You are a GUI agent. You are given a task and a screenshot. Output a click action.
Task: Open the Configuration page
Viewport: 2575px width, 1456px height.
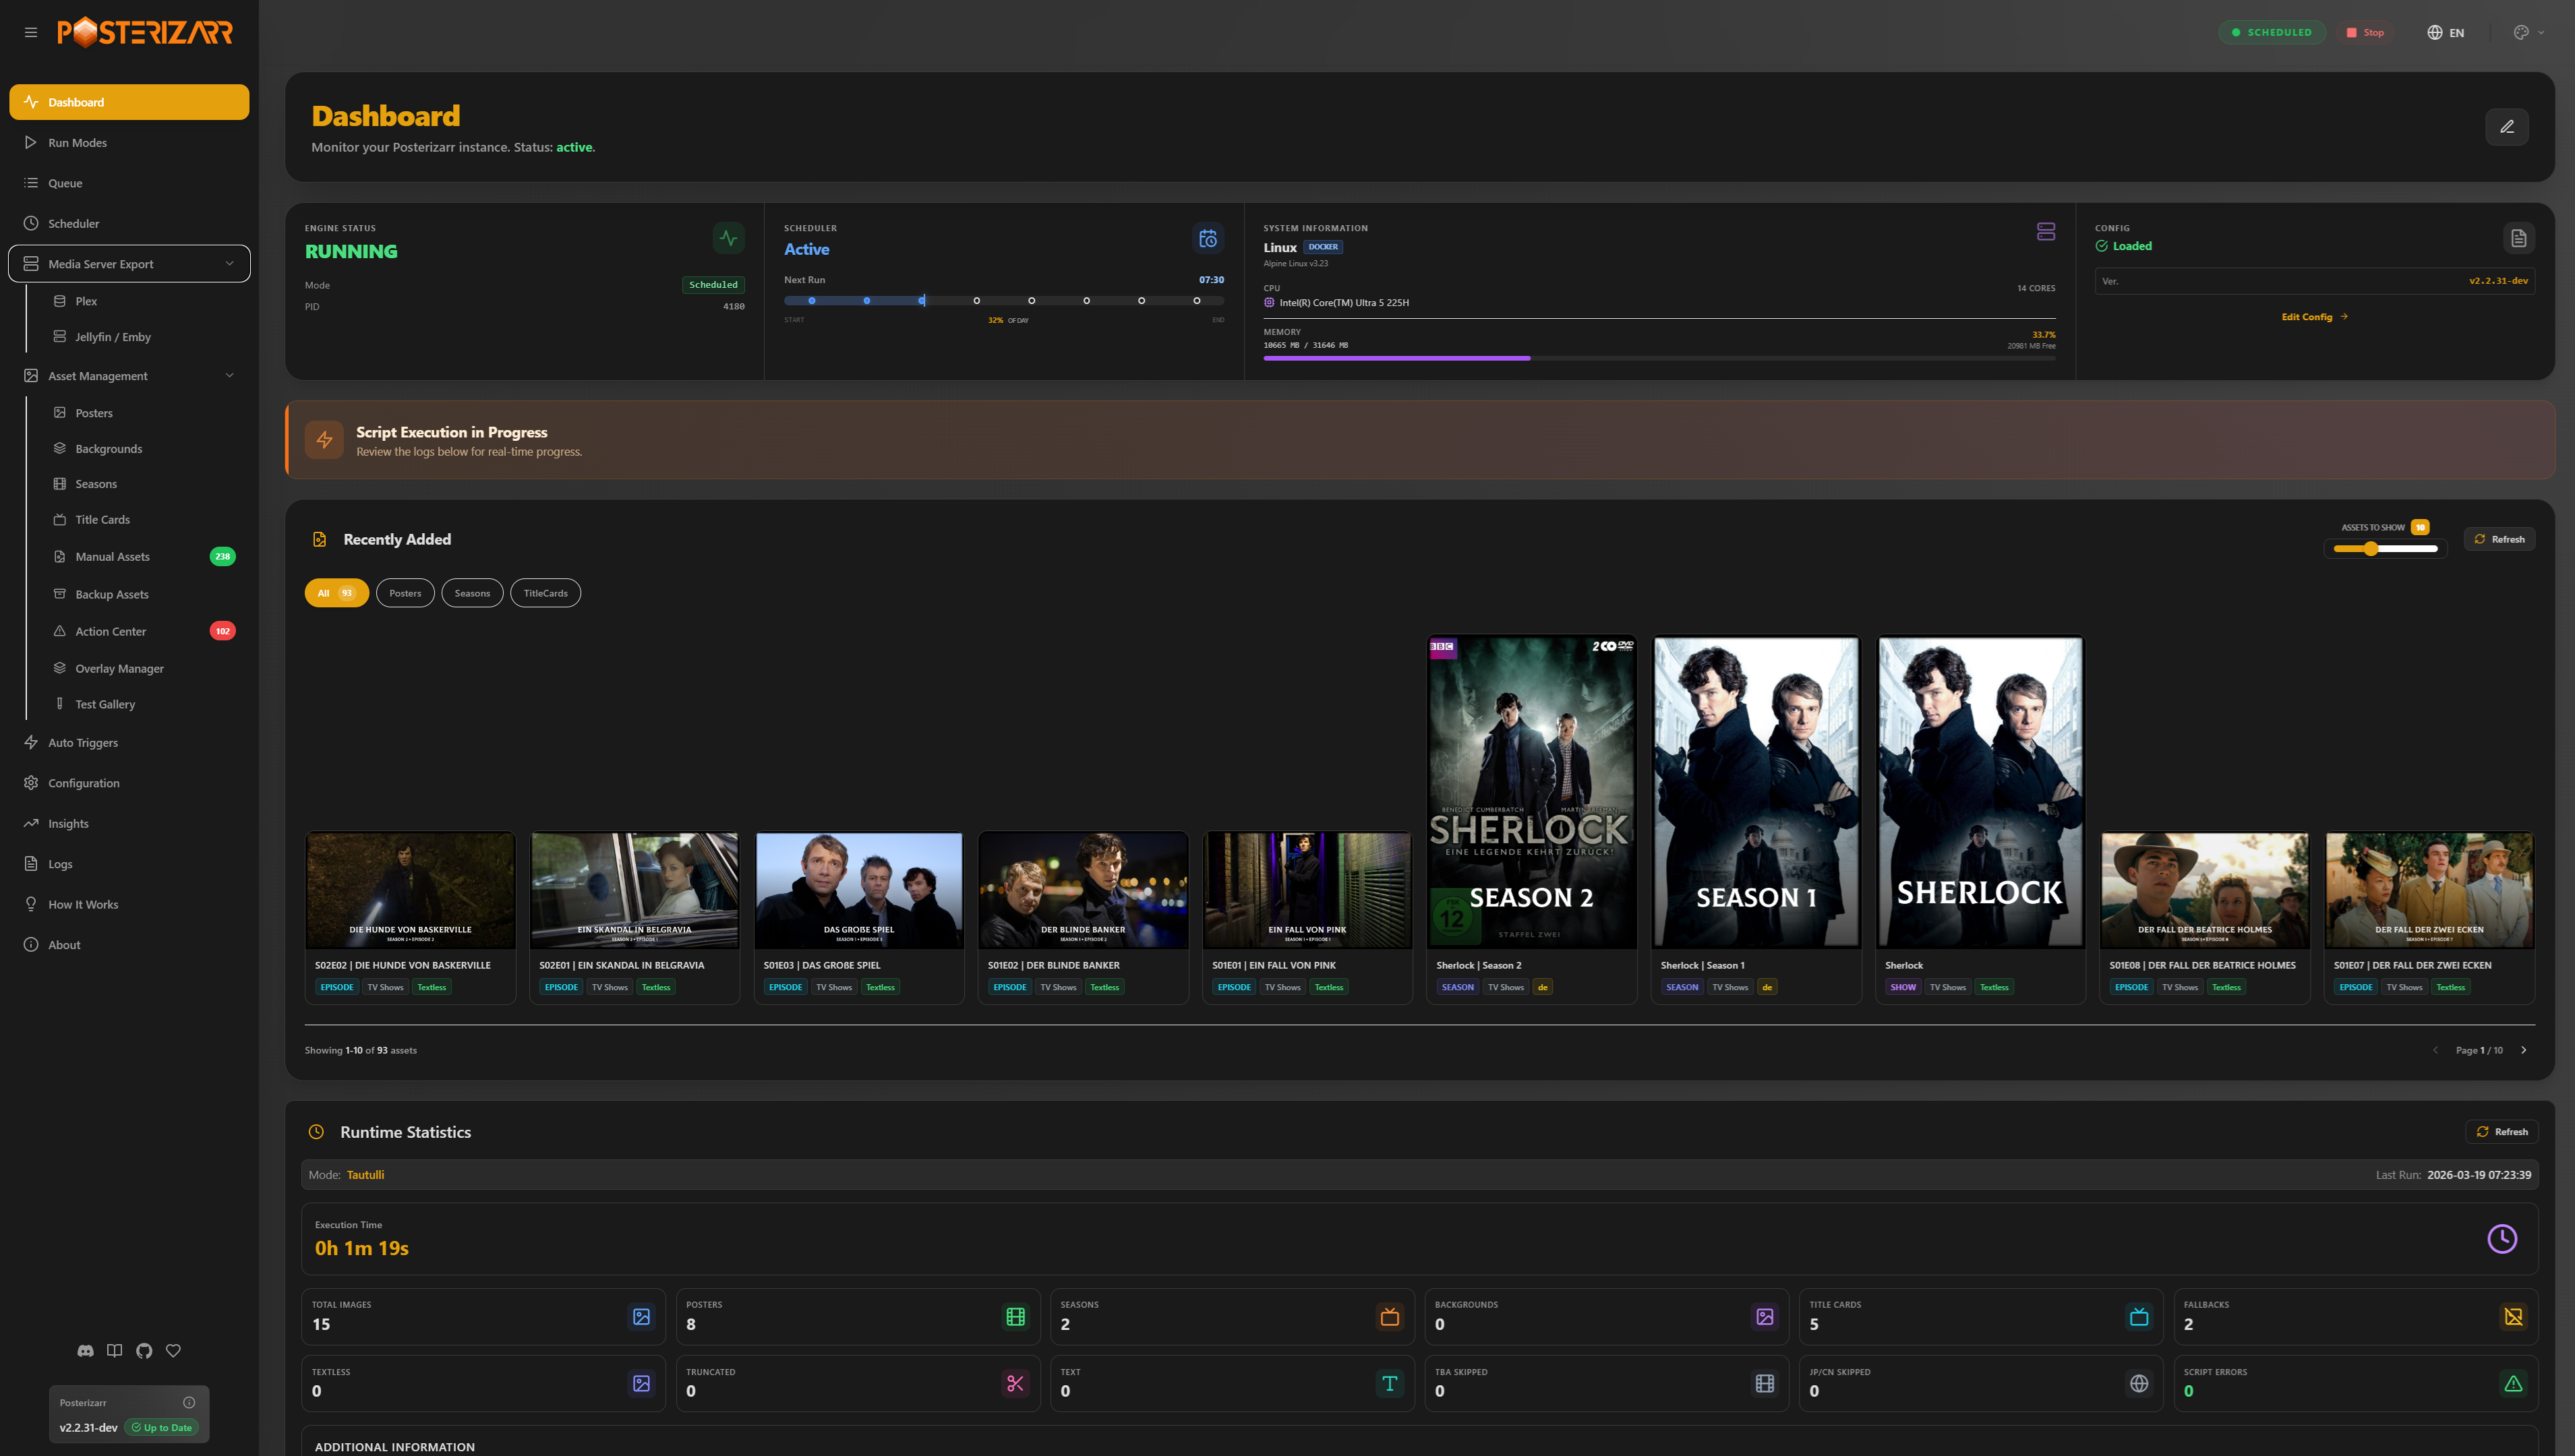point(129,783)
